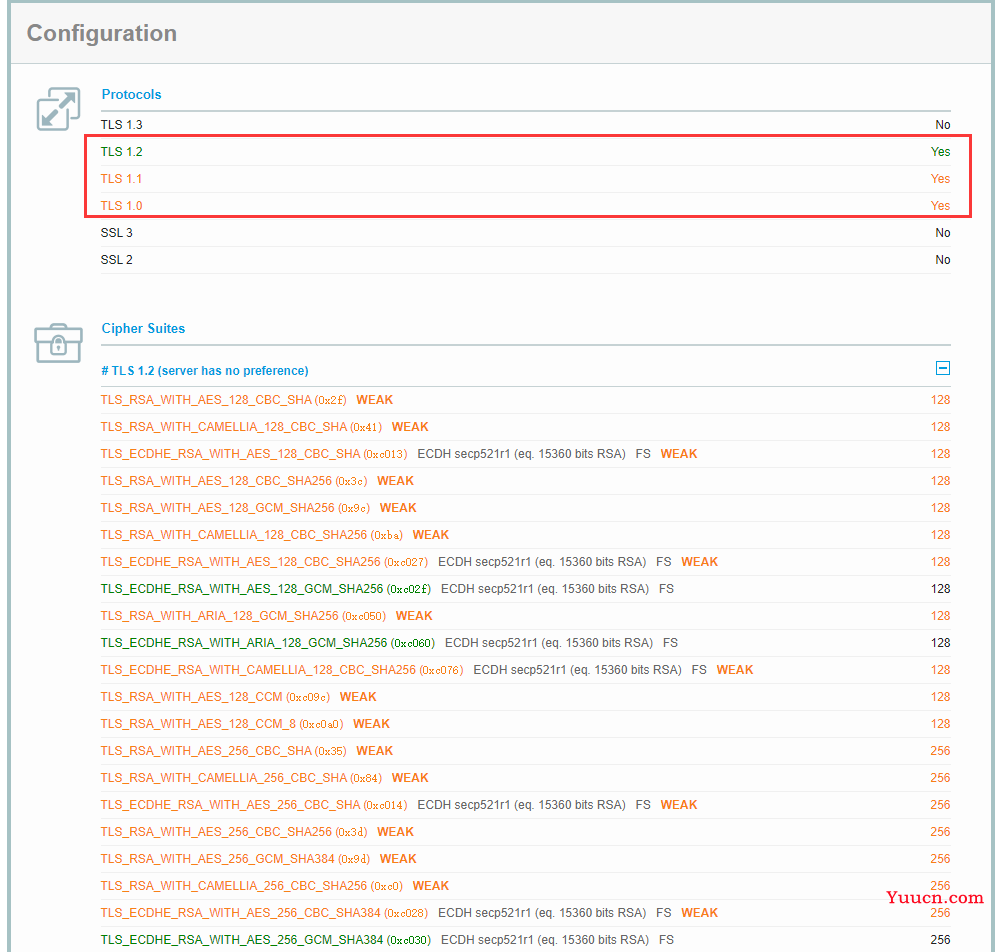Collapse the TLS 1.2 cipher suites list
The width and height of the screenshot is (996, 952).
point(943,368)
